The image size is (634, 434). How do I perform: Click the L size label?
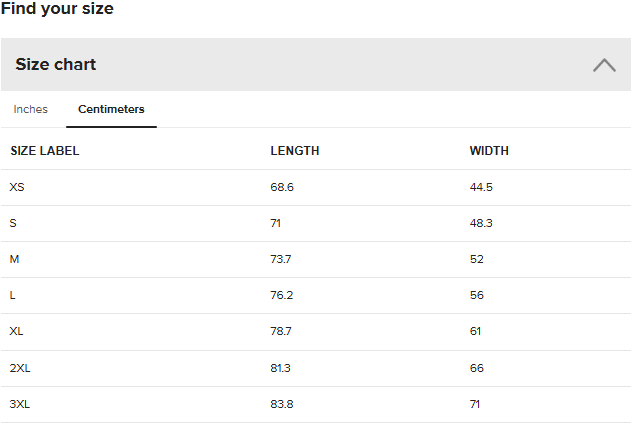click(x=13, y=296)
